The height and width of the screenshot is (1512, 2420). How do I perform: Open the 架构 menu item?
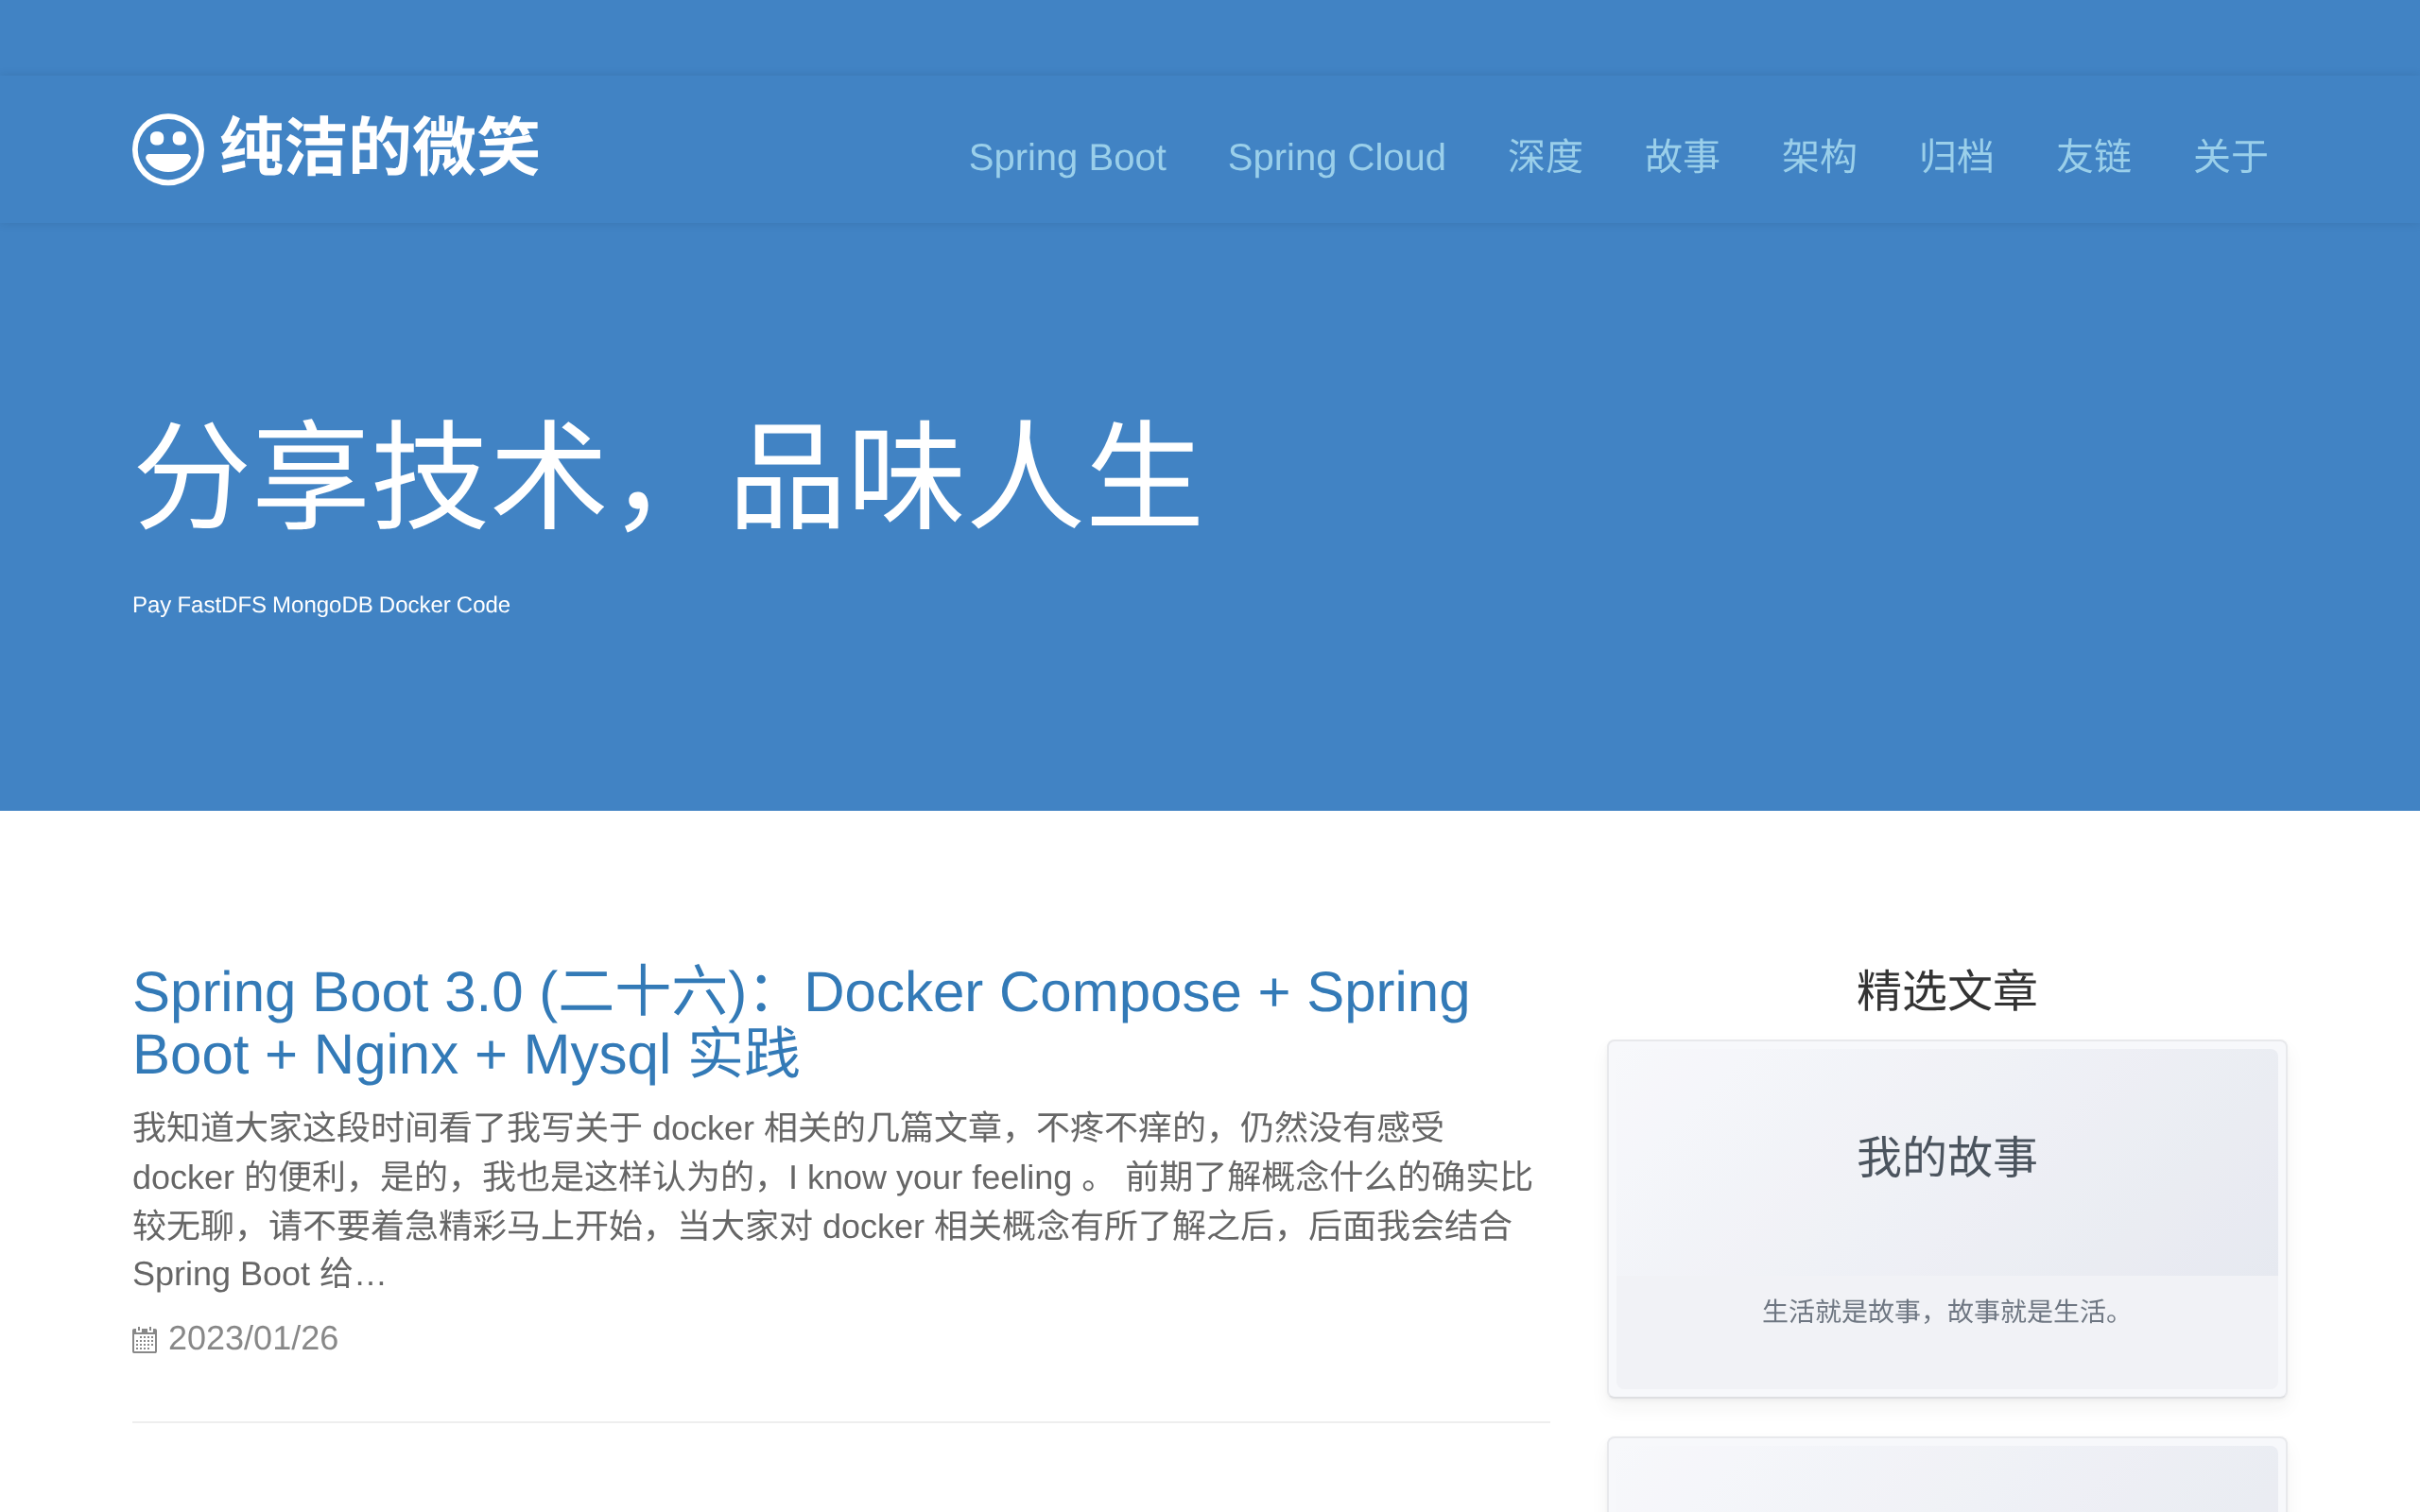(1819, 157)
